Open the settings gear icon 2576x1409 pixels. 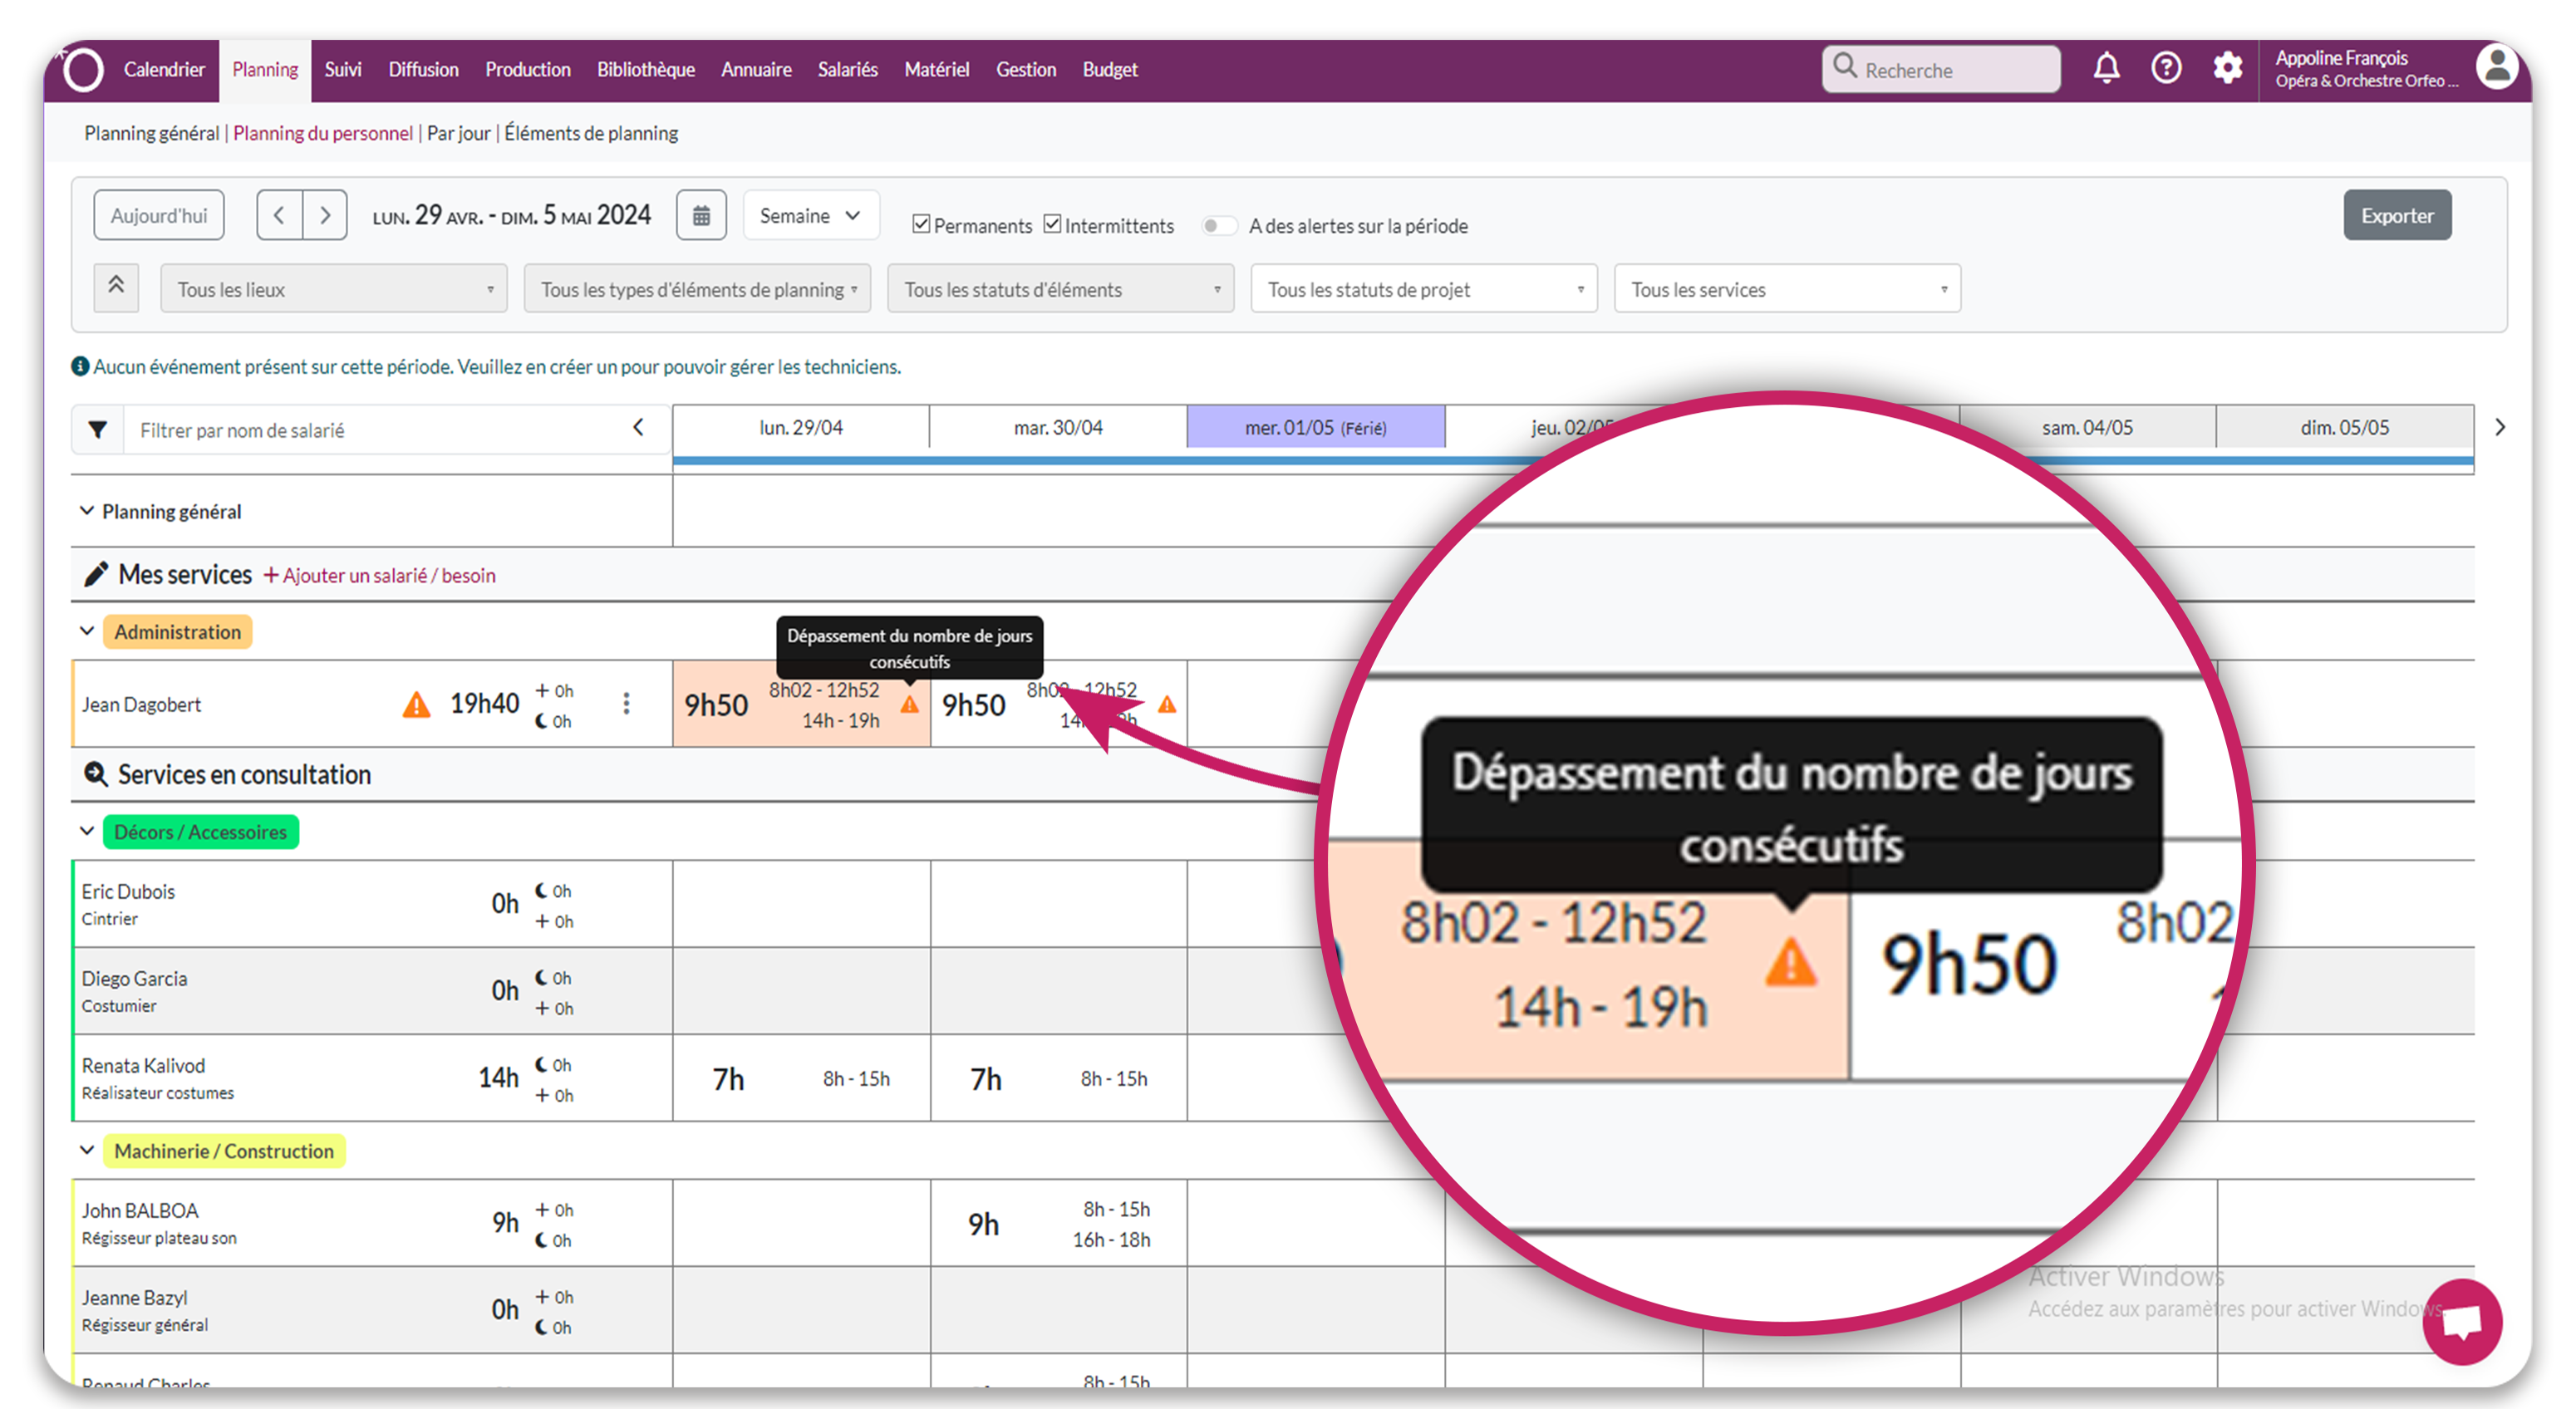pos(2227,68)
